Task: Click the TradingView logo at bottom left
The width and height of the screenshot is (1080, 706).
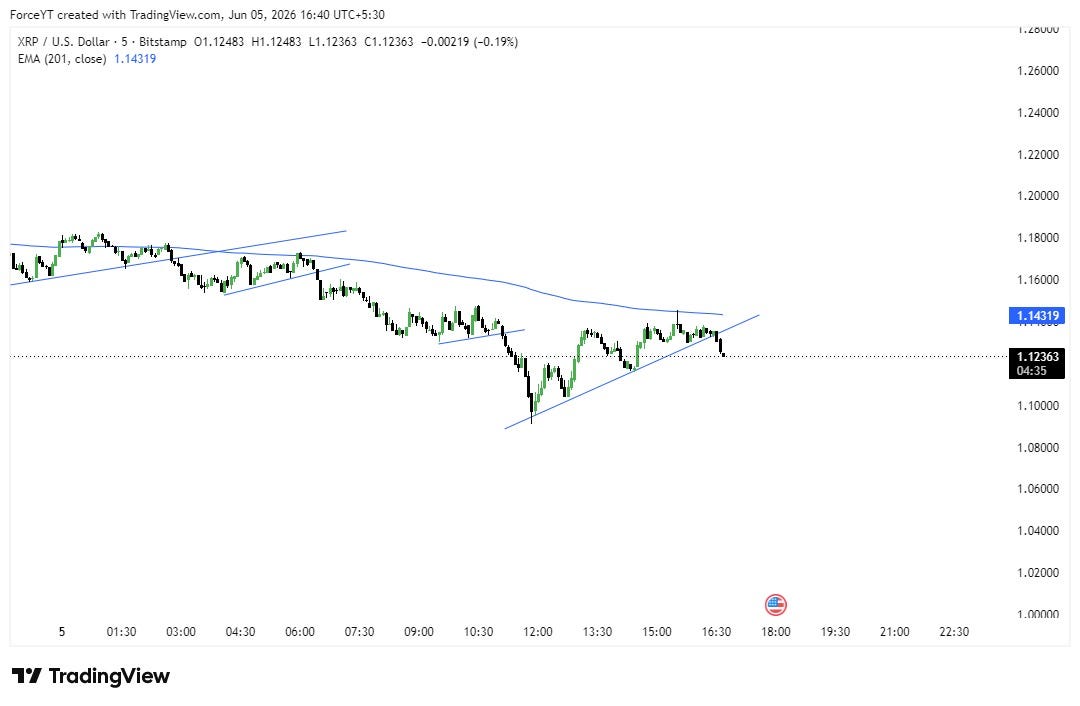Action: (90, 676)
